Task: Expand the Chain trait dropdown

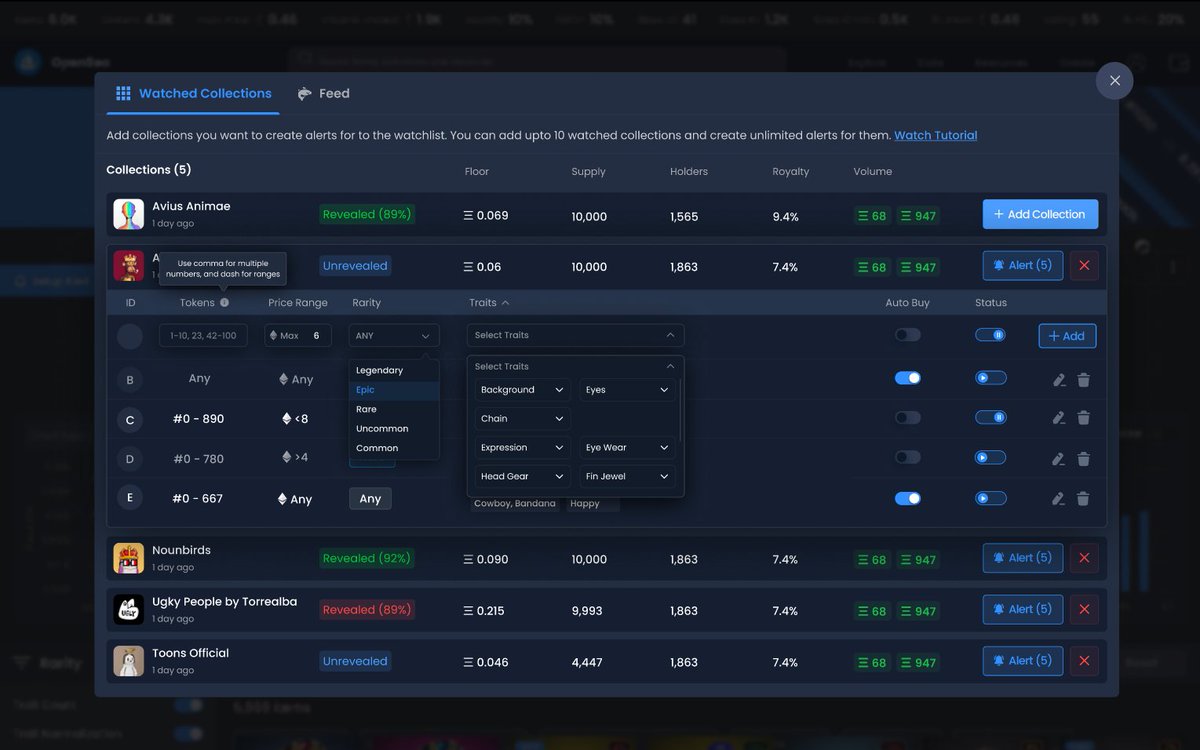Action: tap(523, 419)
